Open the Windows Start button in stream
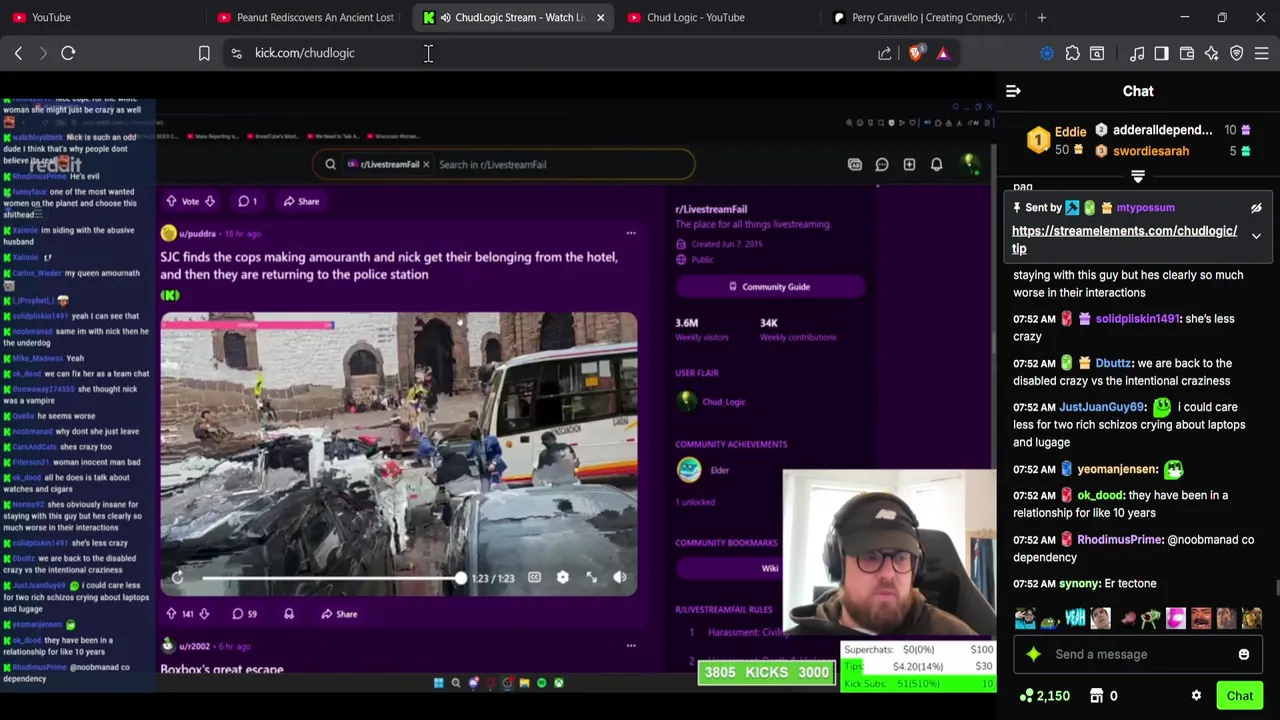The width and height of the screenshot is (1280, 720). 438,683
